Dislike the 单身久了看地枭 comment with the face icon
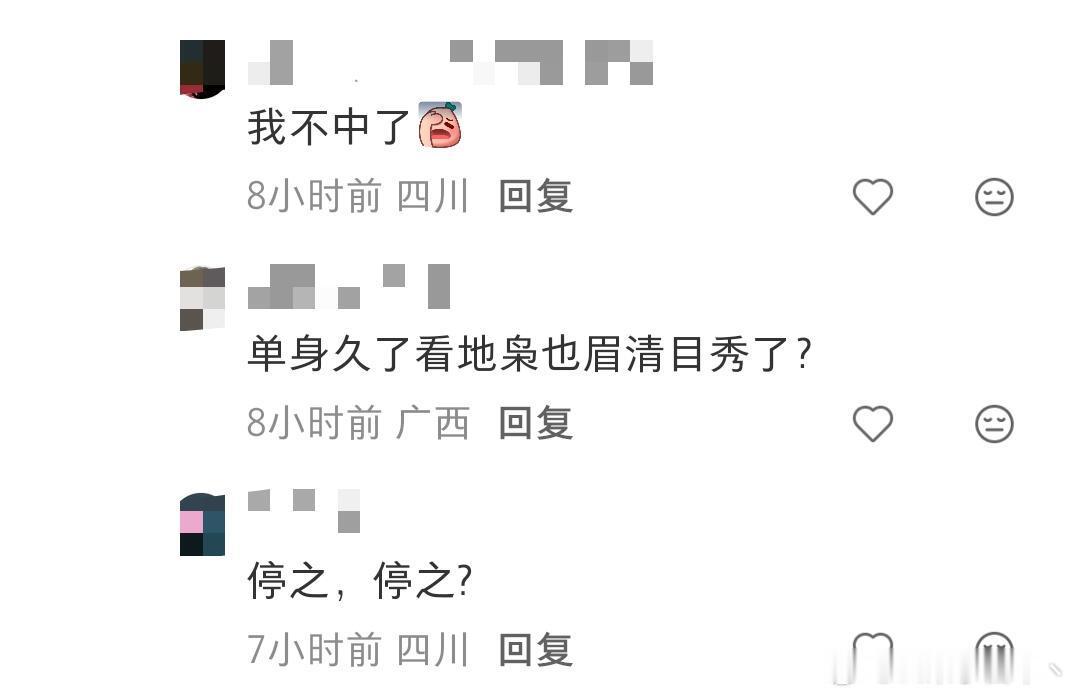This screenshot has width=1080, height=696. [994, 424]
